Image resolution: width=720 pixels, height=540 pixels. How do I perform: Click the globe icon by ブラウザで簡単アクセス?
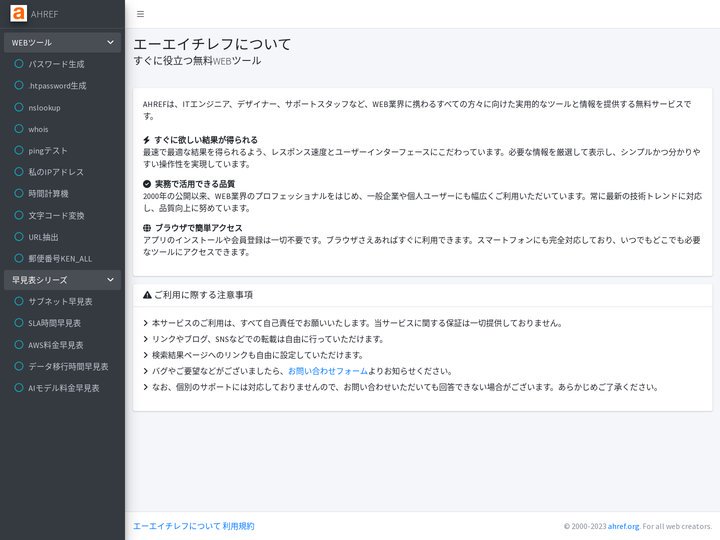coord(147,228)
